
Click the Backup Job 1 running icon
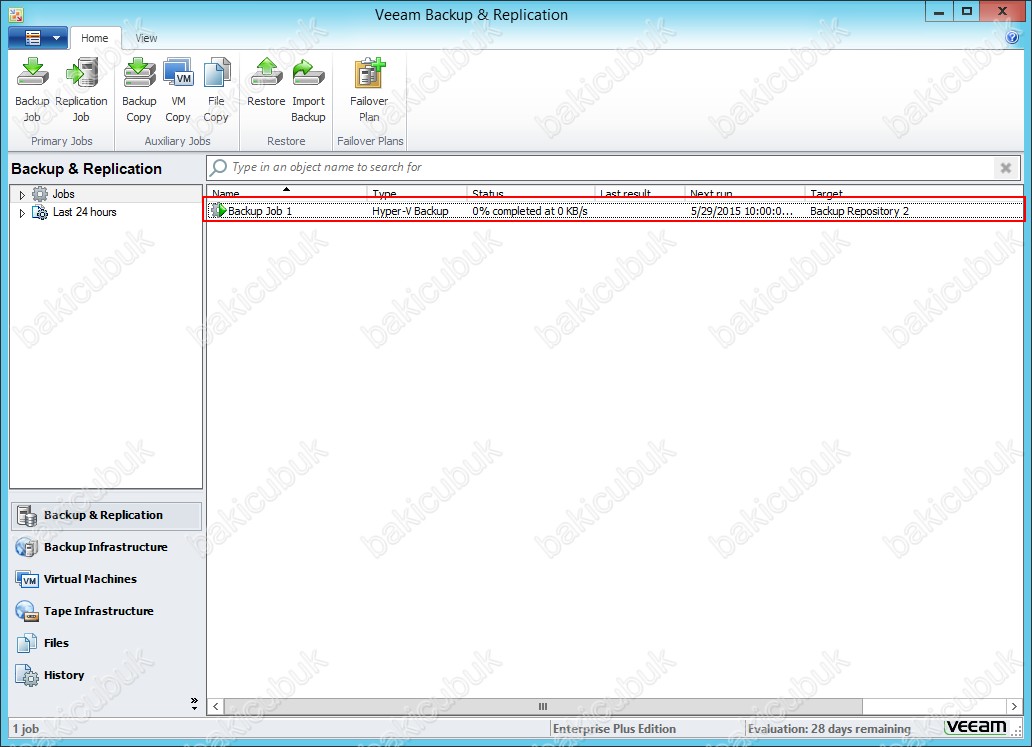click(x=218, y=211)
